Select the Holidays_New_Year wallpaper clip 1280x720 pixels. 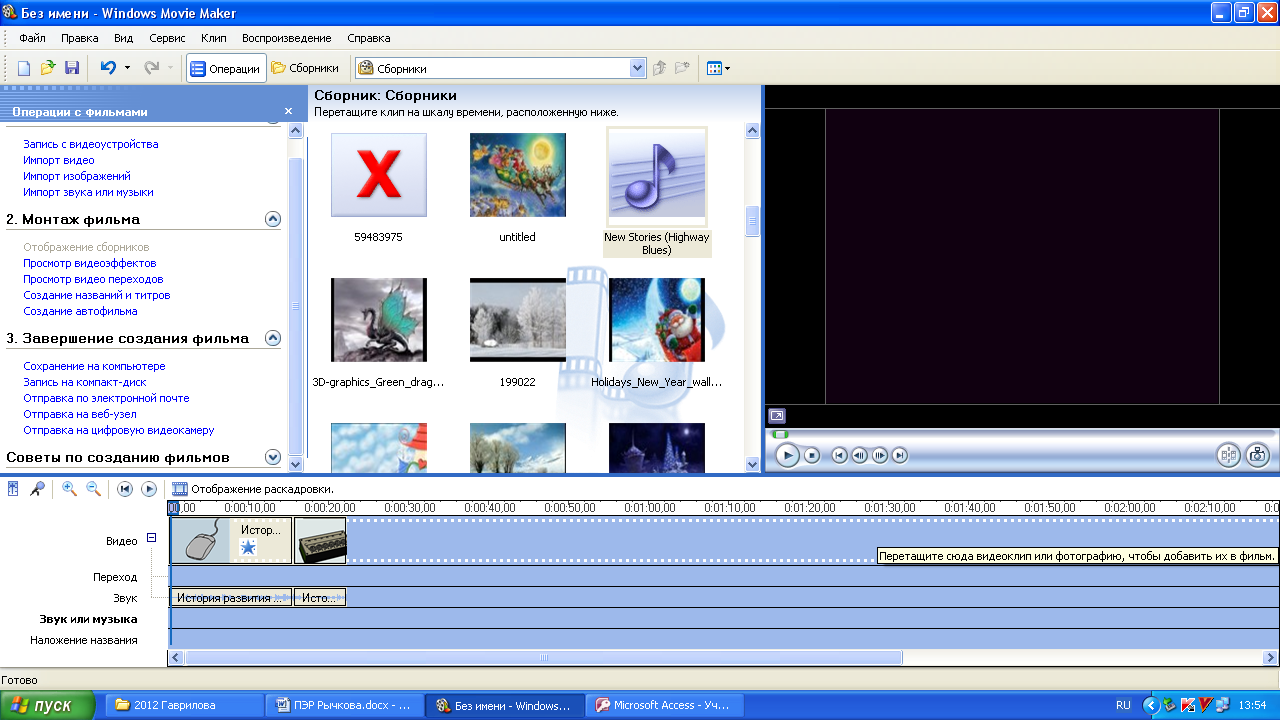point(657,320)
